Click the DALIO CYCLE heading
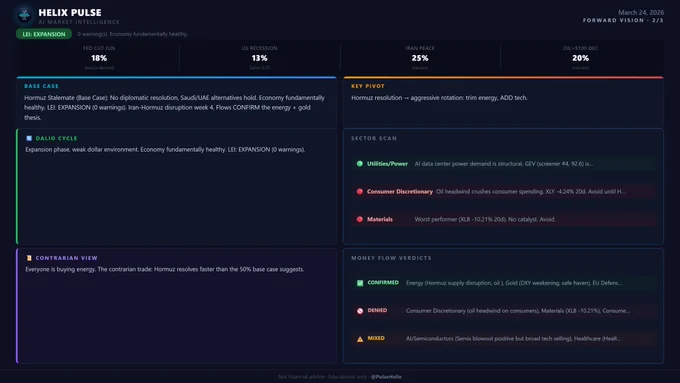Image resolution: width=680 pixels, height=383 pixels. click(56, 138)
